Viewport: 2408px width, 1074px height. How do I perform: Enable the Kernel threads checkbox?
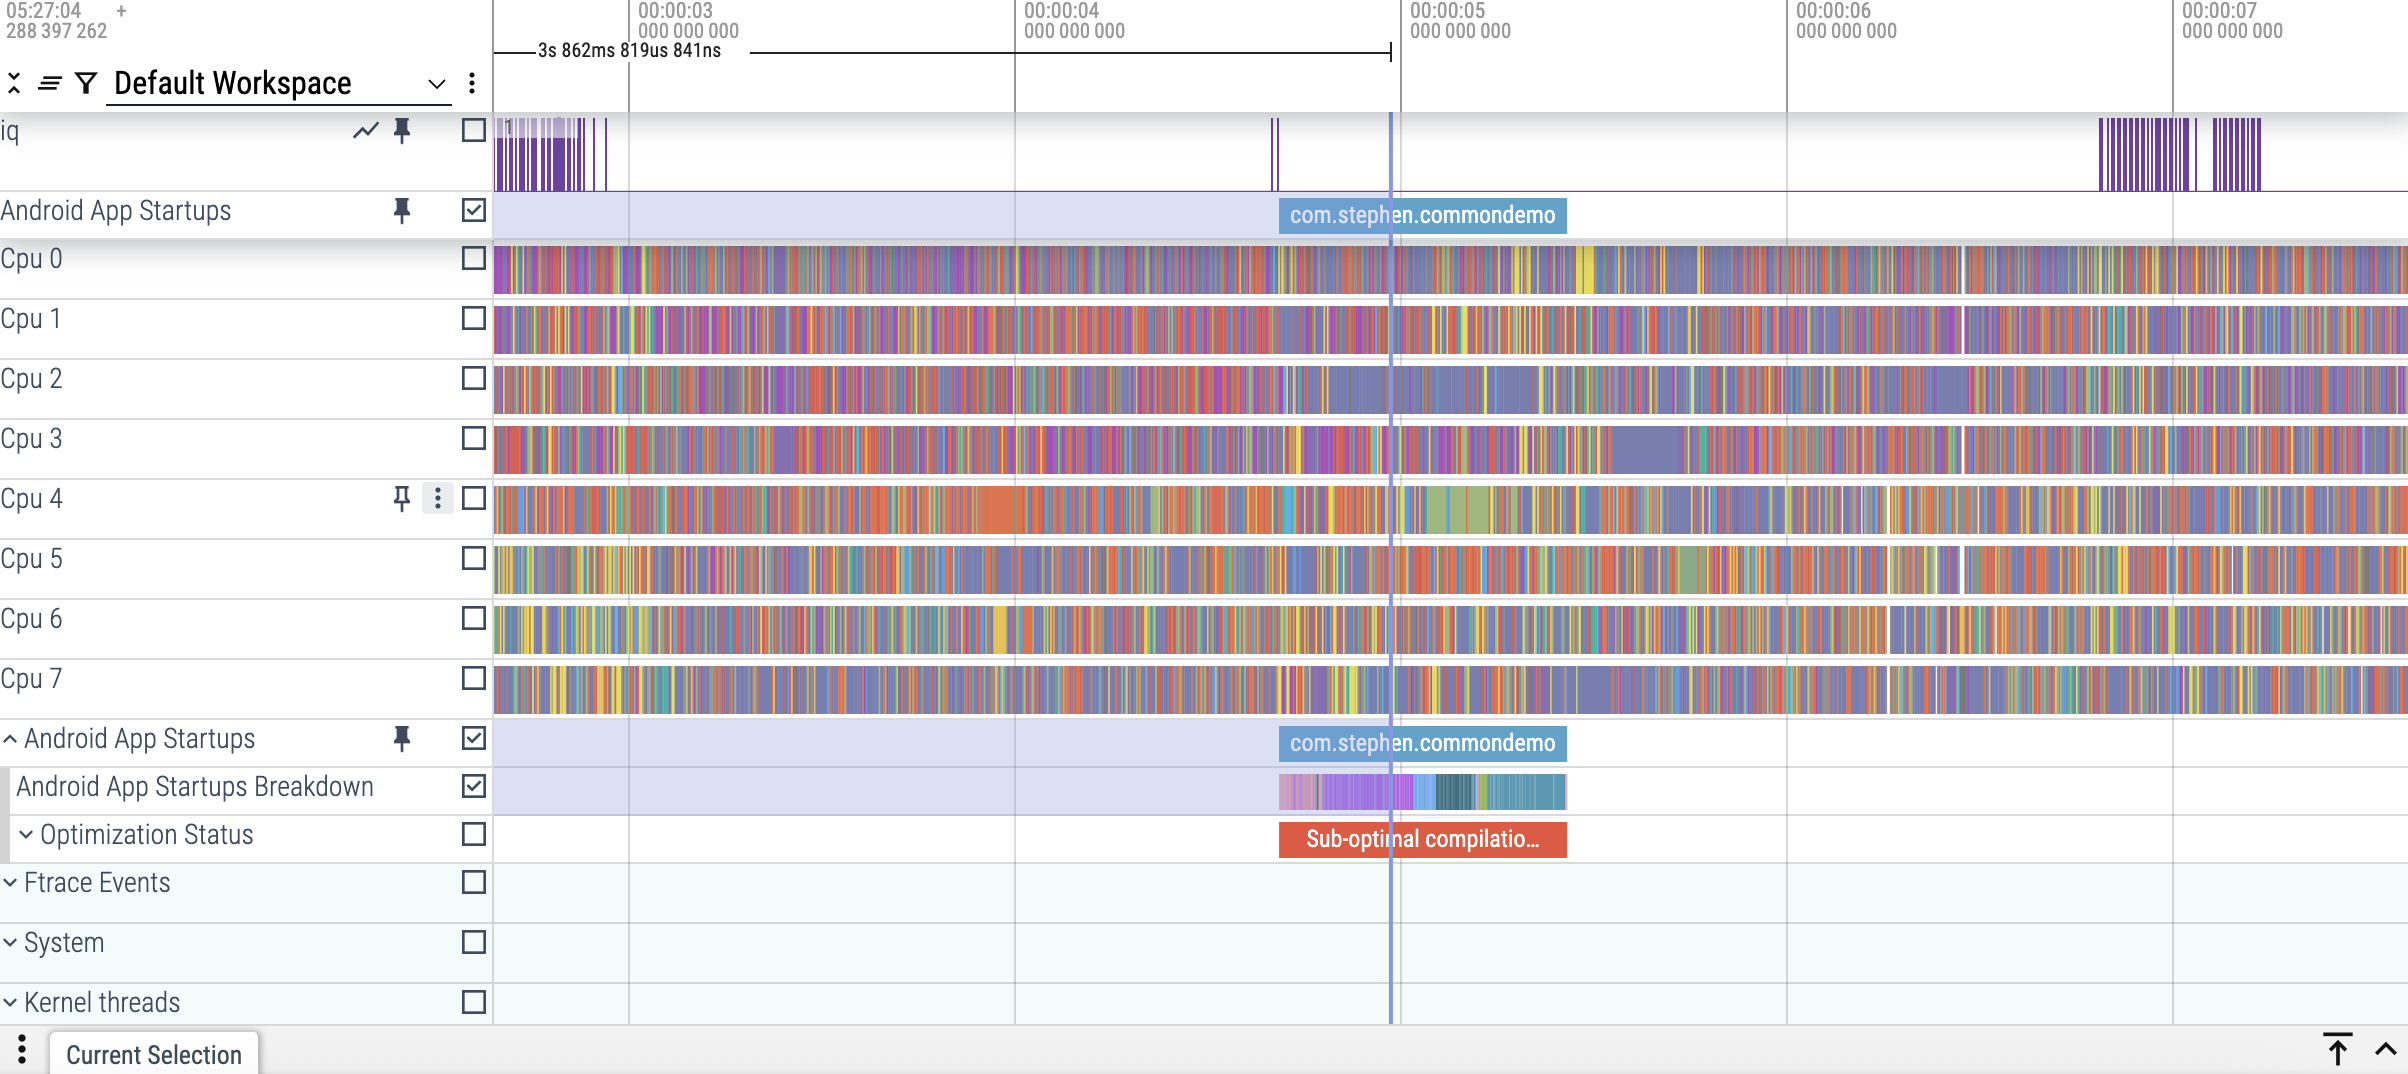(474, 1002)
